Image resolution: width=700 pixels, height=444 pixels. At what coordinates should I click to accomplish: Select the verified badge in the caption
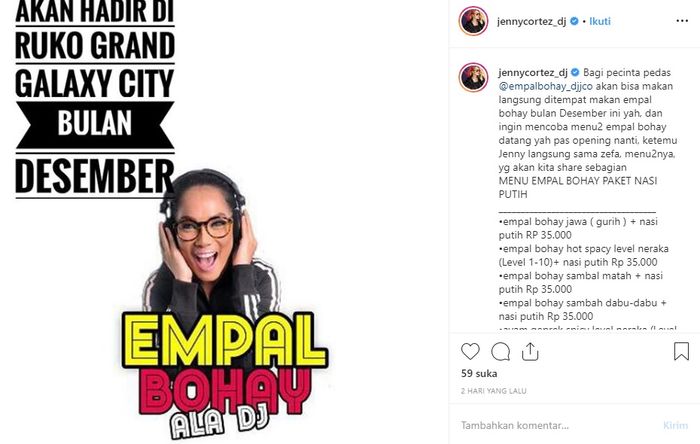coord(575,72)
